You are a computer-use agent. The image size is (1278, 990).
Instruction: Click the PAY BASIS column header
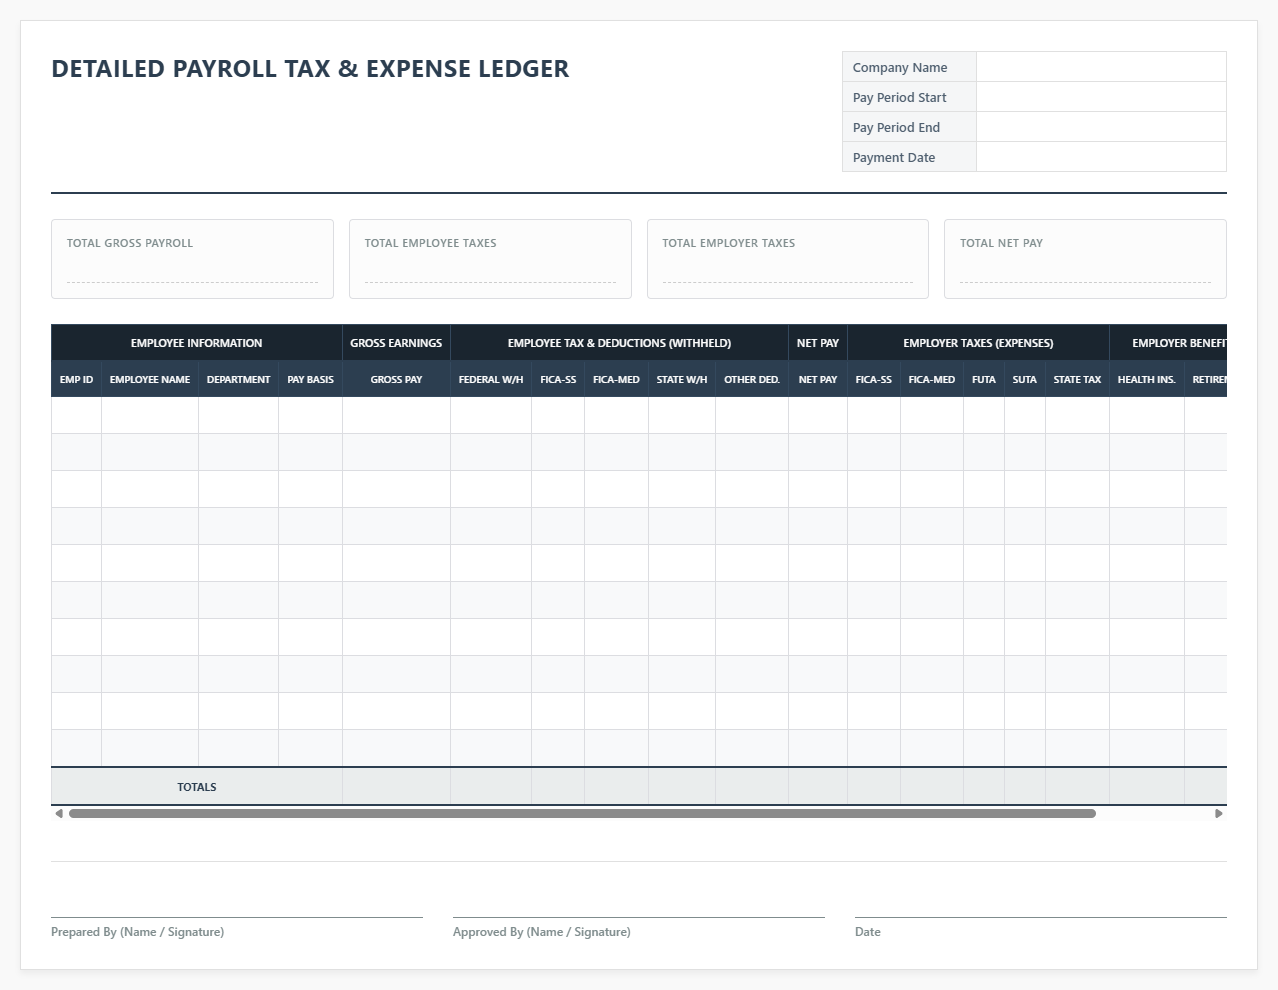pos(310,379)
